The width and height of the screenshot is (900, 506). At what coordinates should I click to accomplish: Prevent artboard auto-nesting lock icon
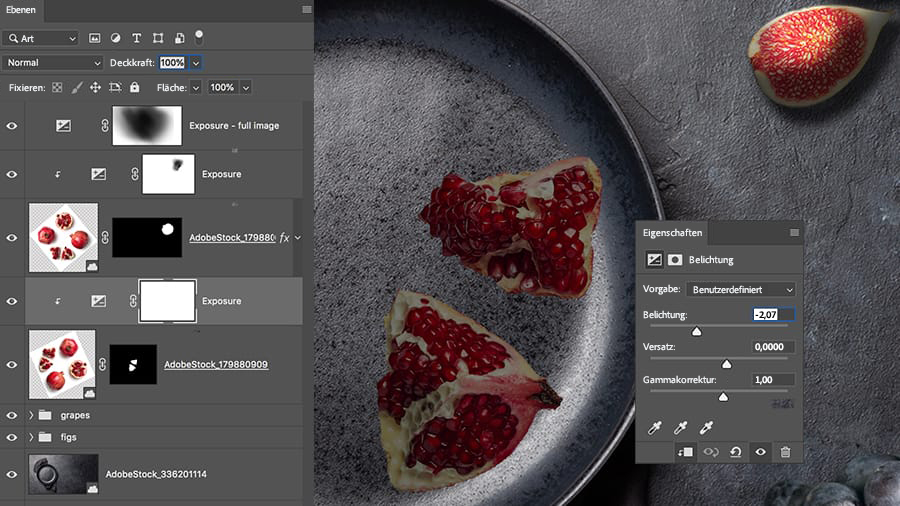[x=115, y=88]
